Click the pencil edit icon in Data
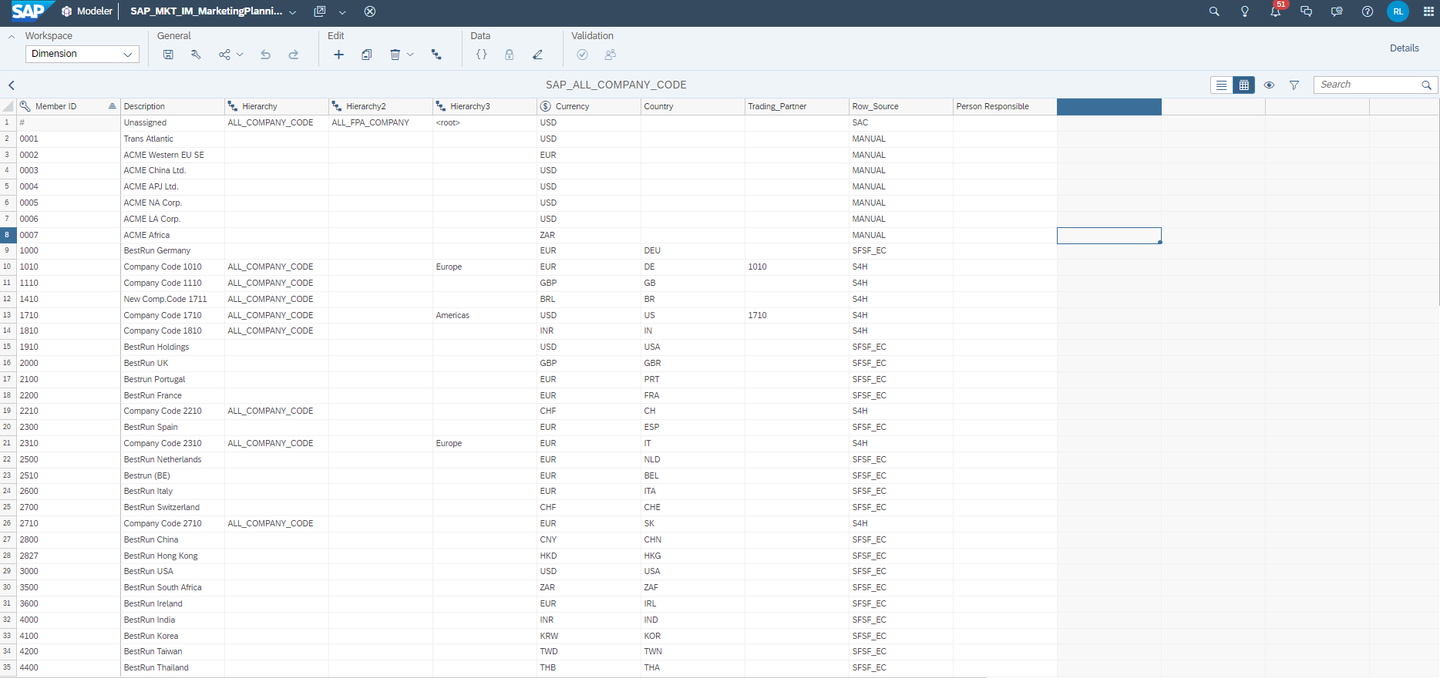Viewport: 1440px width, 678px height. [x=538, y=55]
